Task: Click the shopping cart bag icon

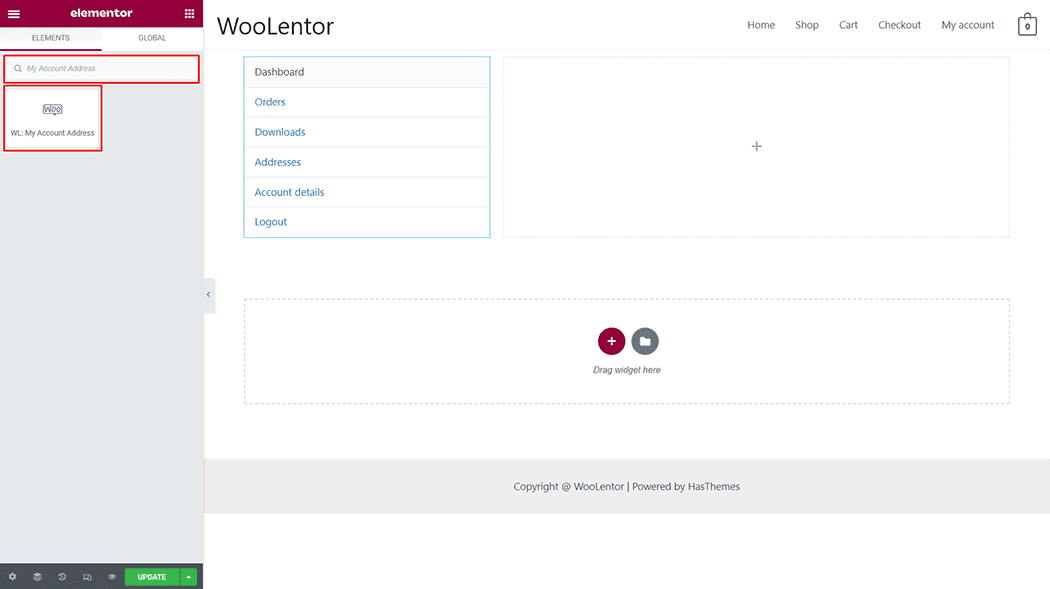Action: coord(1027,25)
